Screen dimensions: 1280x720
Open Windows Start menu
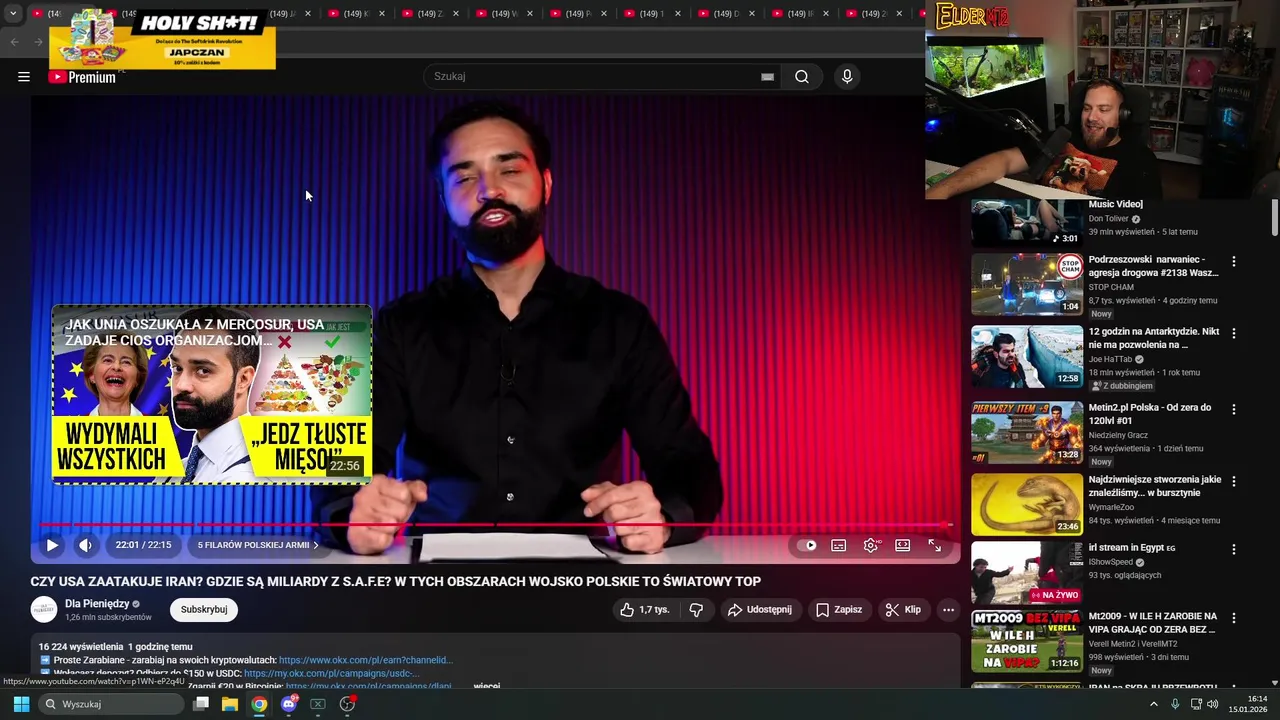pos(21,704)
